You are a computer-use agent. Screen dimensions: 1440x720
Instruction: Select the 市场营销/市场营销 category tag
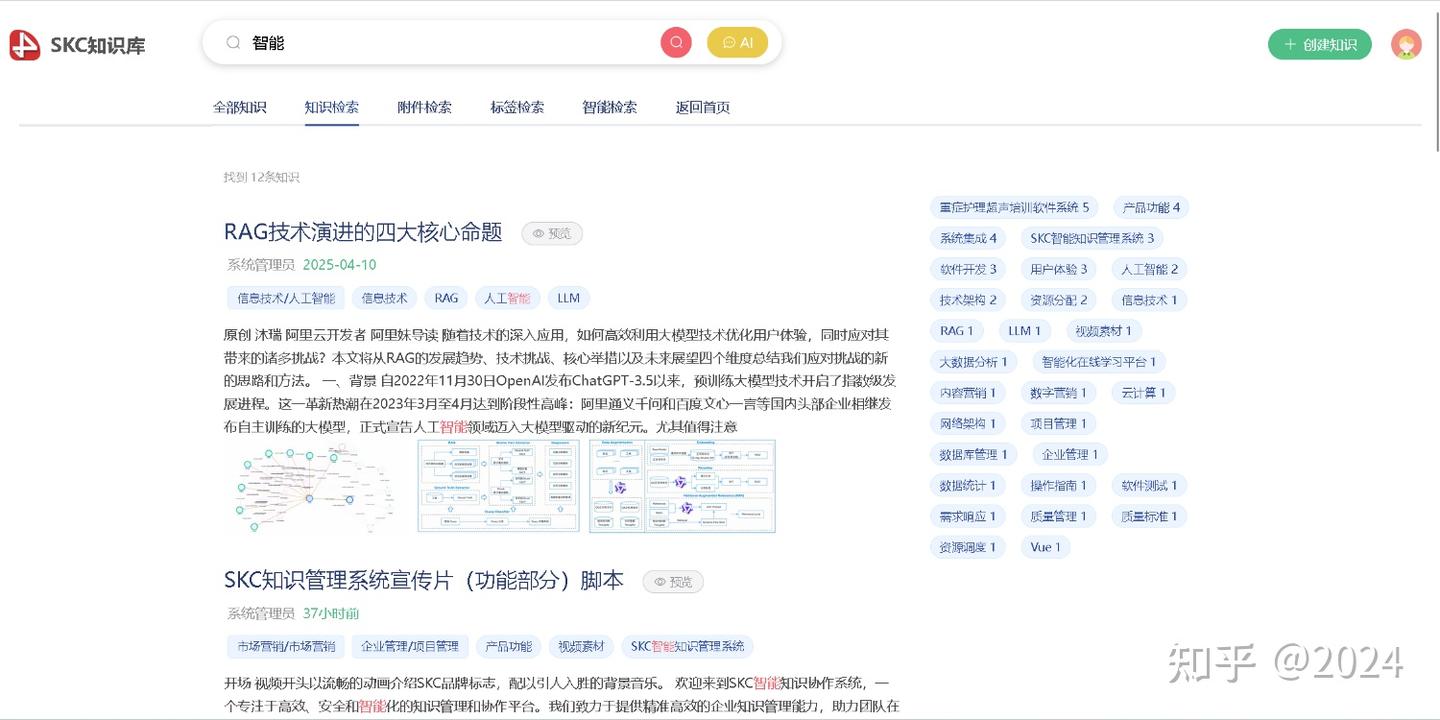click(x=286, y=646)
